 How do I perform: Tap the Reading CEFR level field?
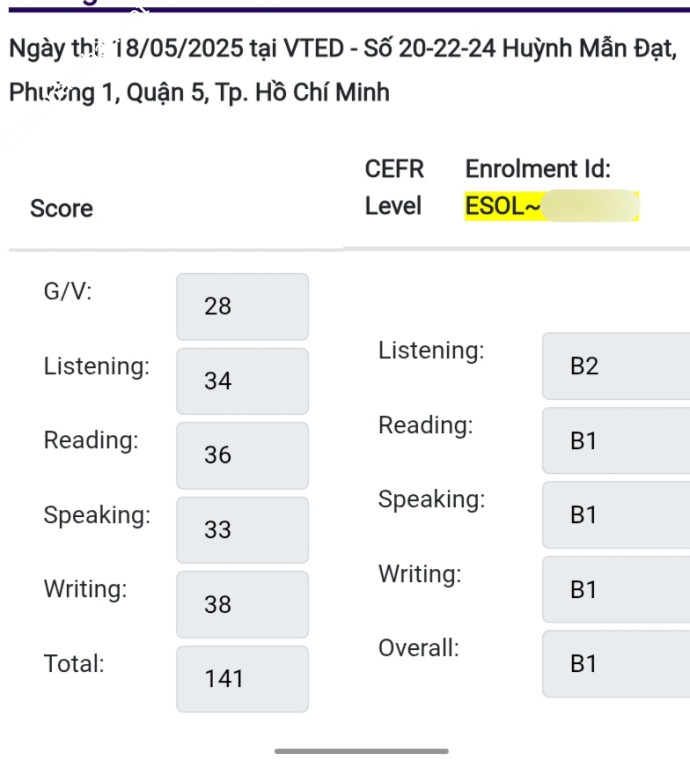615,441
